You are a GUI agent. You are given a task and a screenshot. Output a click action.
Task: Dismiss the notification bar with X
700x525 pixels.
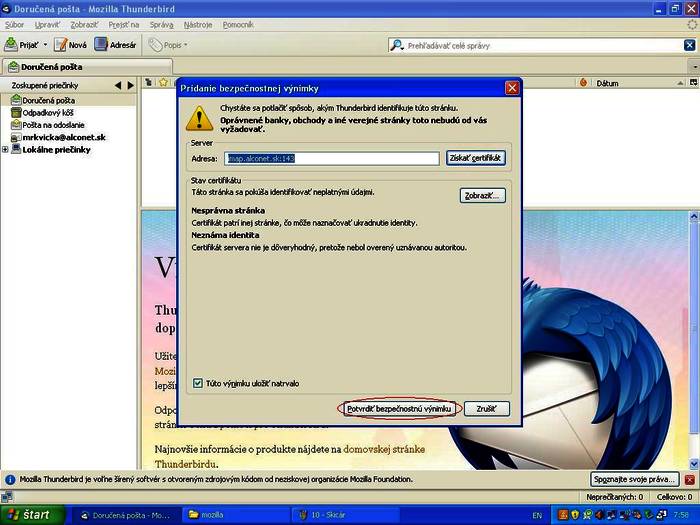690,480
